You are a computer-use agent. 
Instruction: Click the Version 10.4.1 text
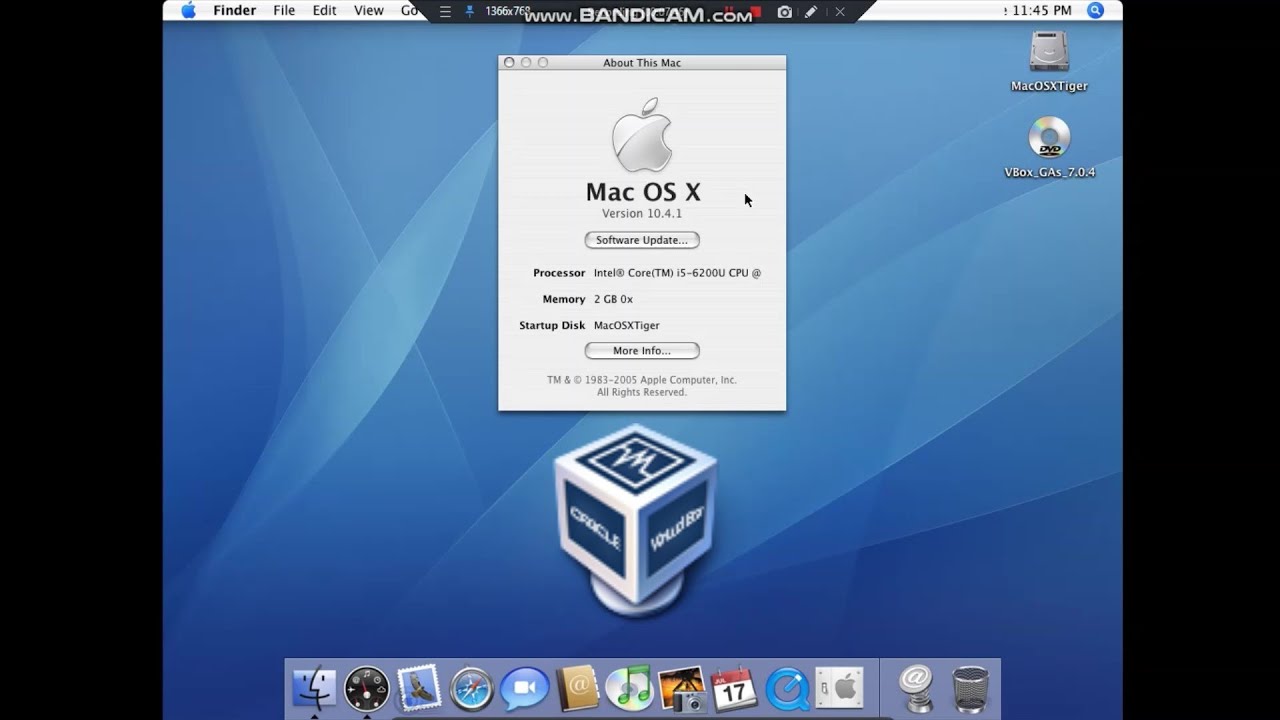pyautogui.click(x=642, y=214)
